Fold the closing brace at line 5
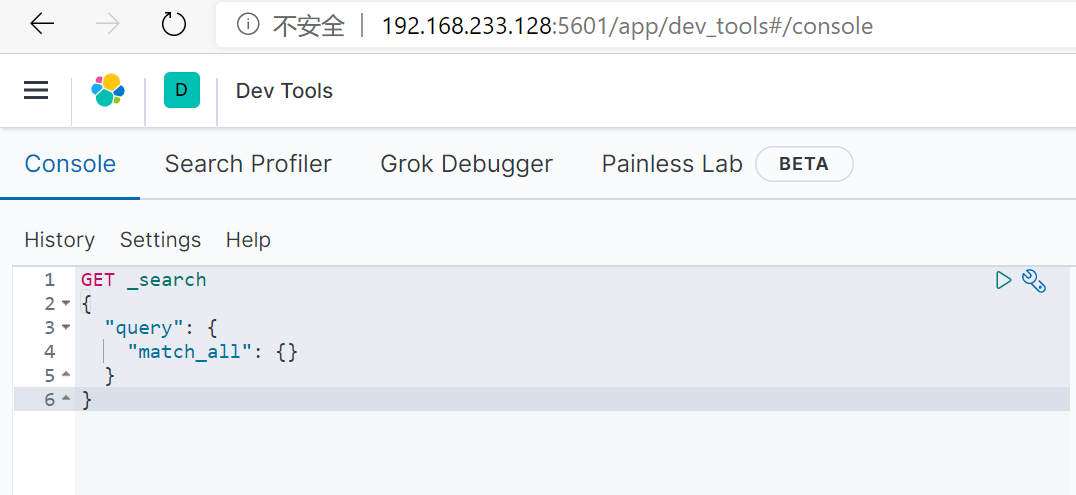 point(66,375)
